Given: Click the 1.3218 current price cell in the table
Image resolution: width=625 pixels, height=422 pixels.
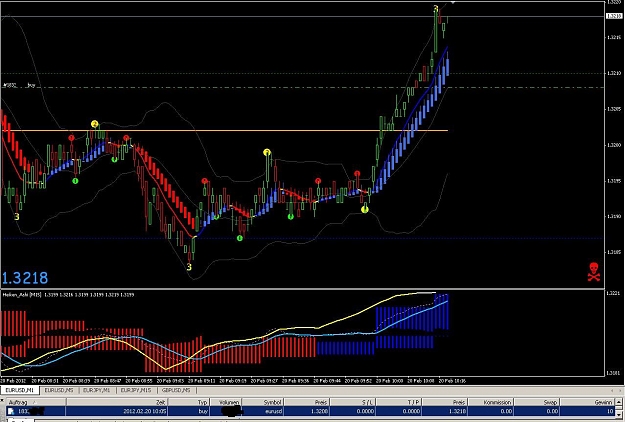Looking at the screenshot, I should pyautogui.click(x=445, y=411).
